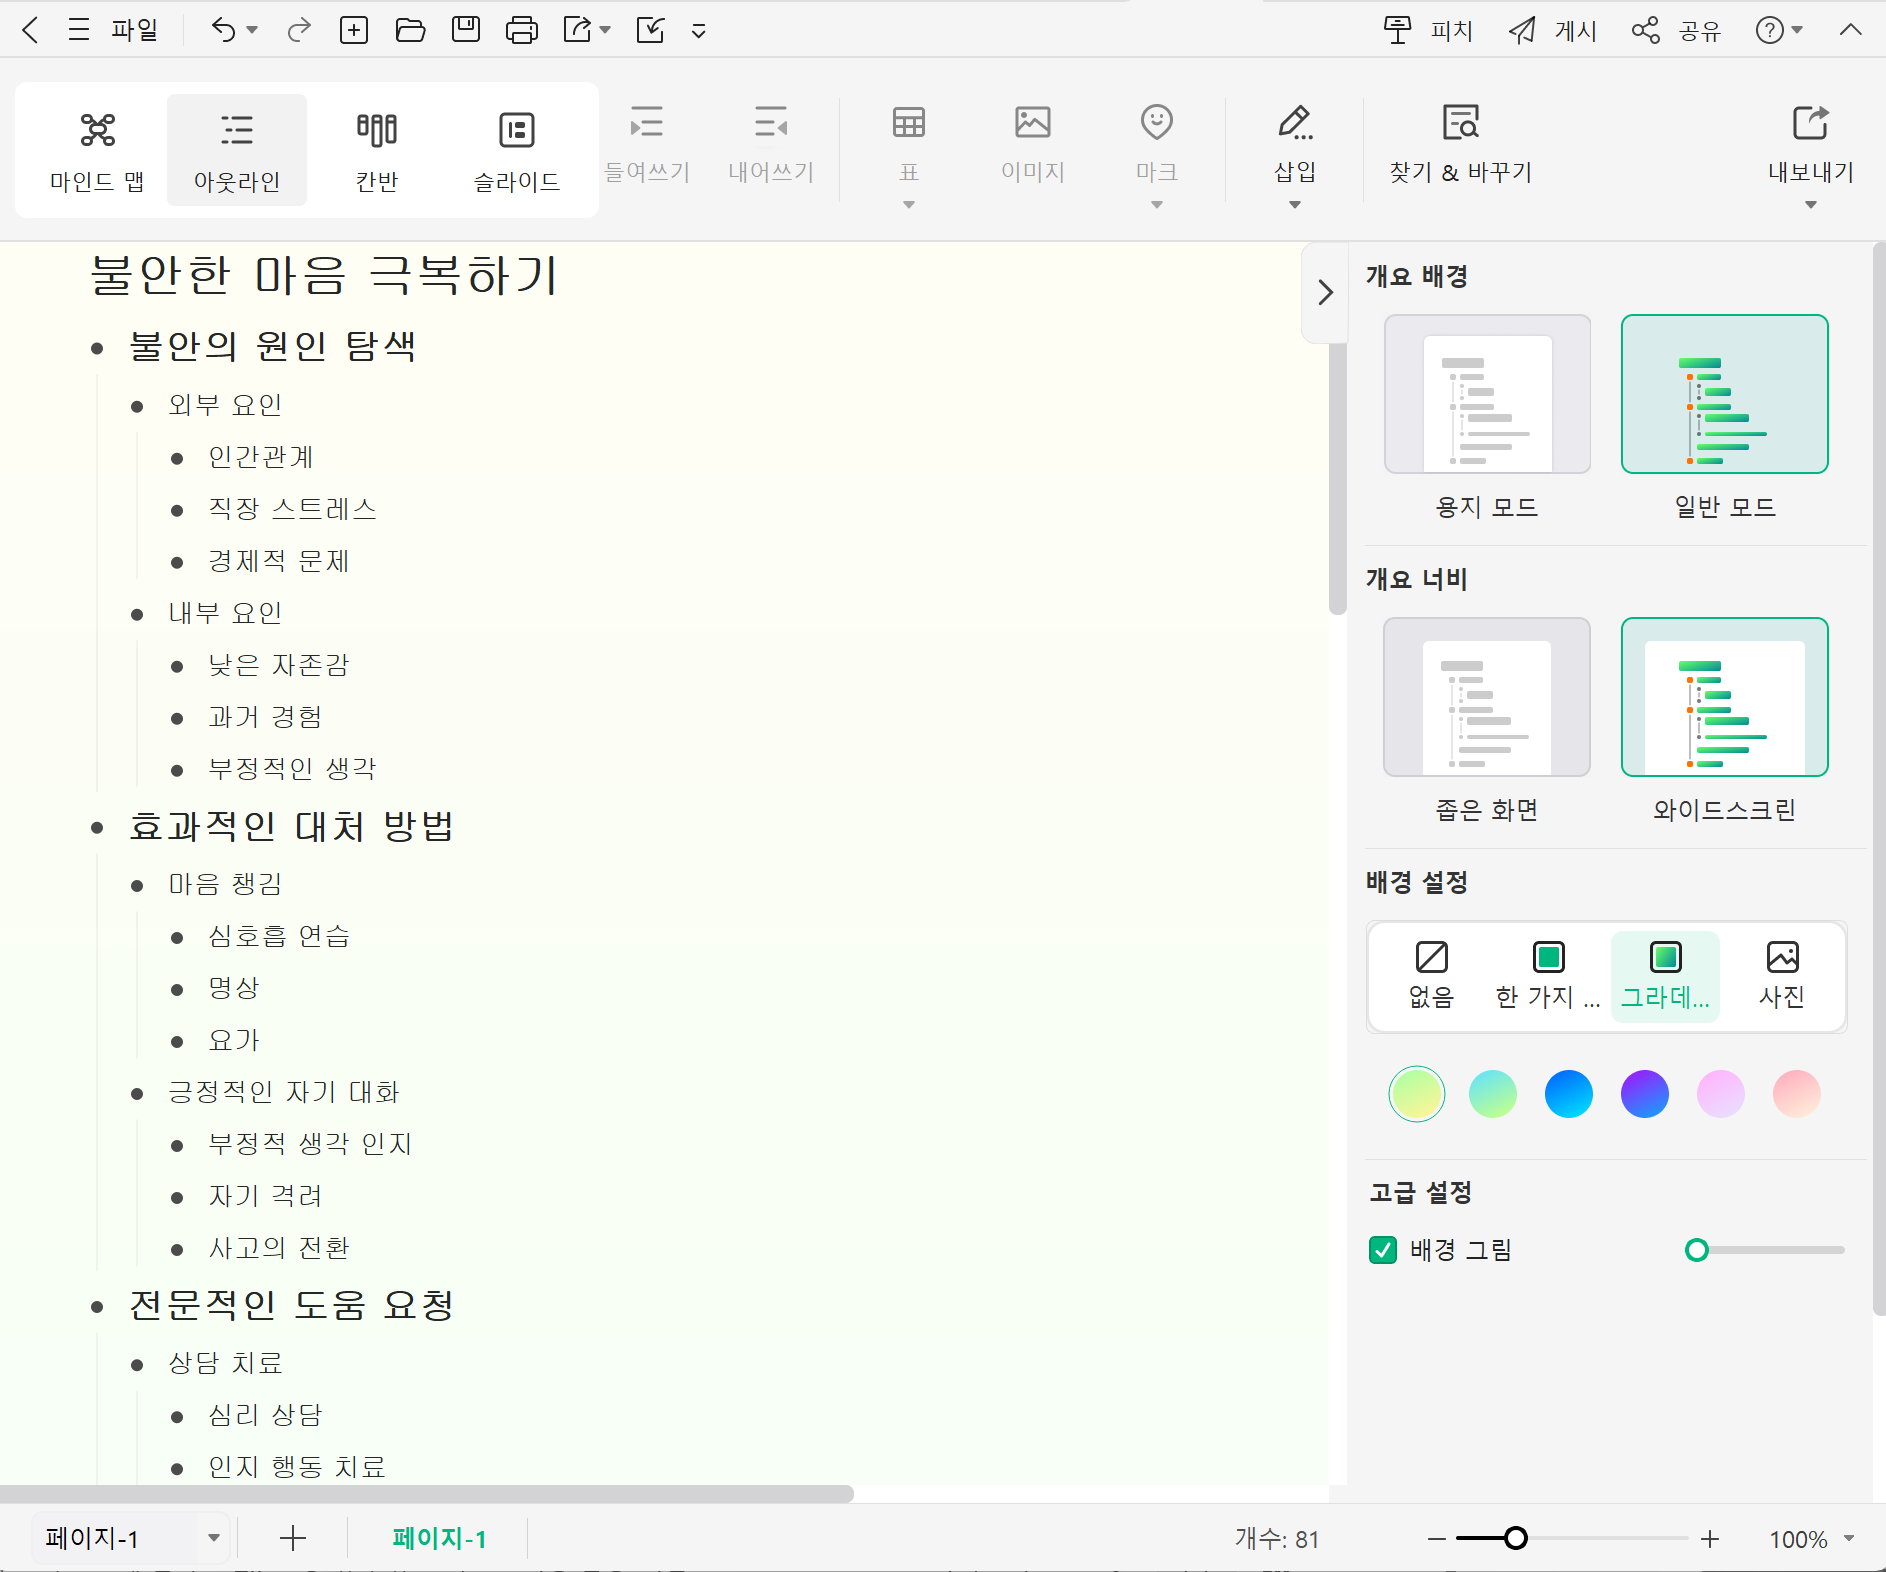Click the 공유 share button

[x=1676, y=31]
